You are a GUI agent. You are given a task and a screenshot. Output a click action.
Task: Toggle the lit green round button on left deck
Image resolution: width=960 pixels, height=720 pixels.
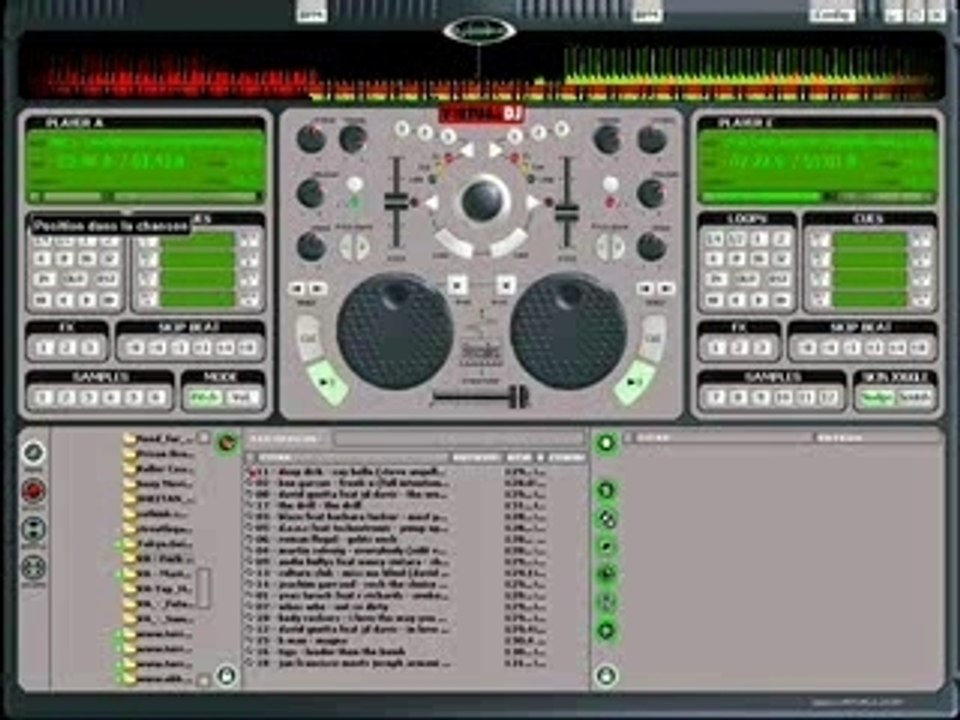point(354,202)
